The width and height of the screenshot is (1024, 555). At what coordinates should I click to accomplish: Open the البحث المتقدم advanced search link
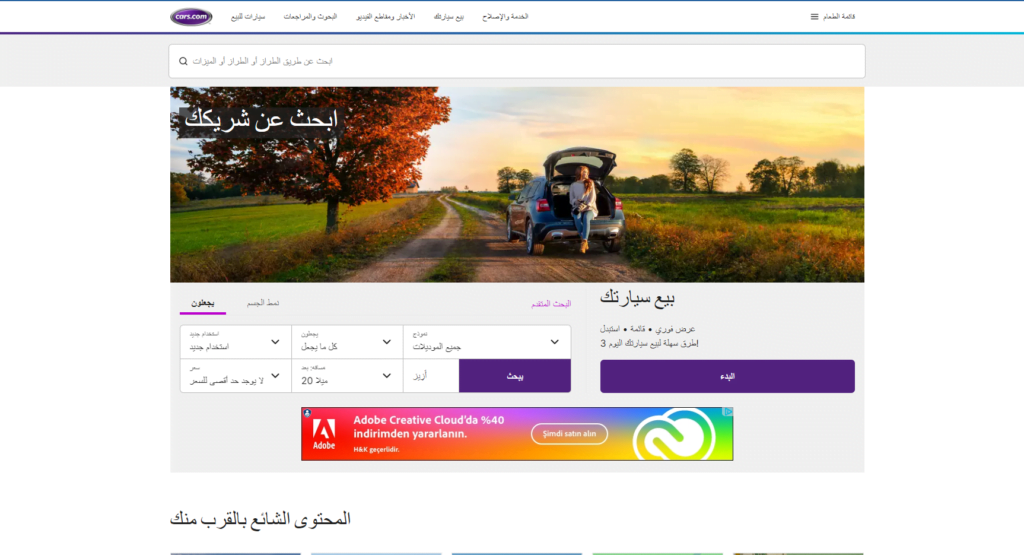click(x=550, y=303)
